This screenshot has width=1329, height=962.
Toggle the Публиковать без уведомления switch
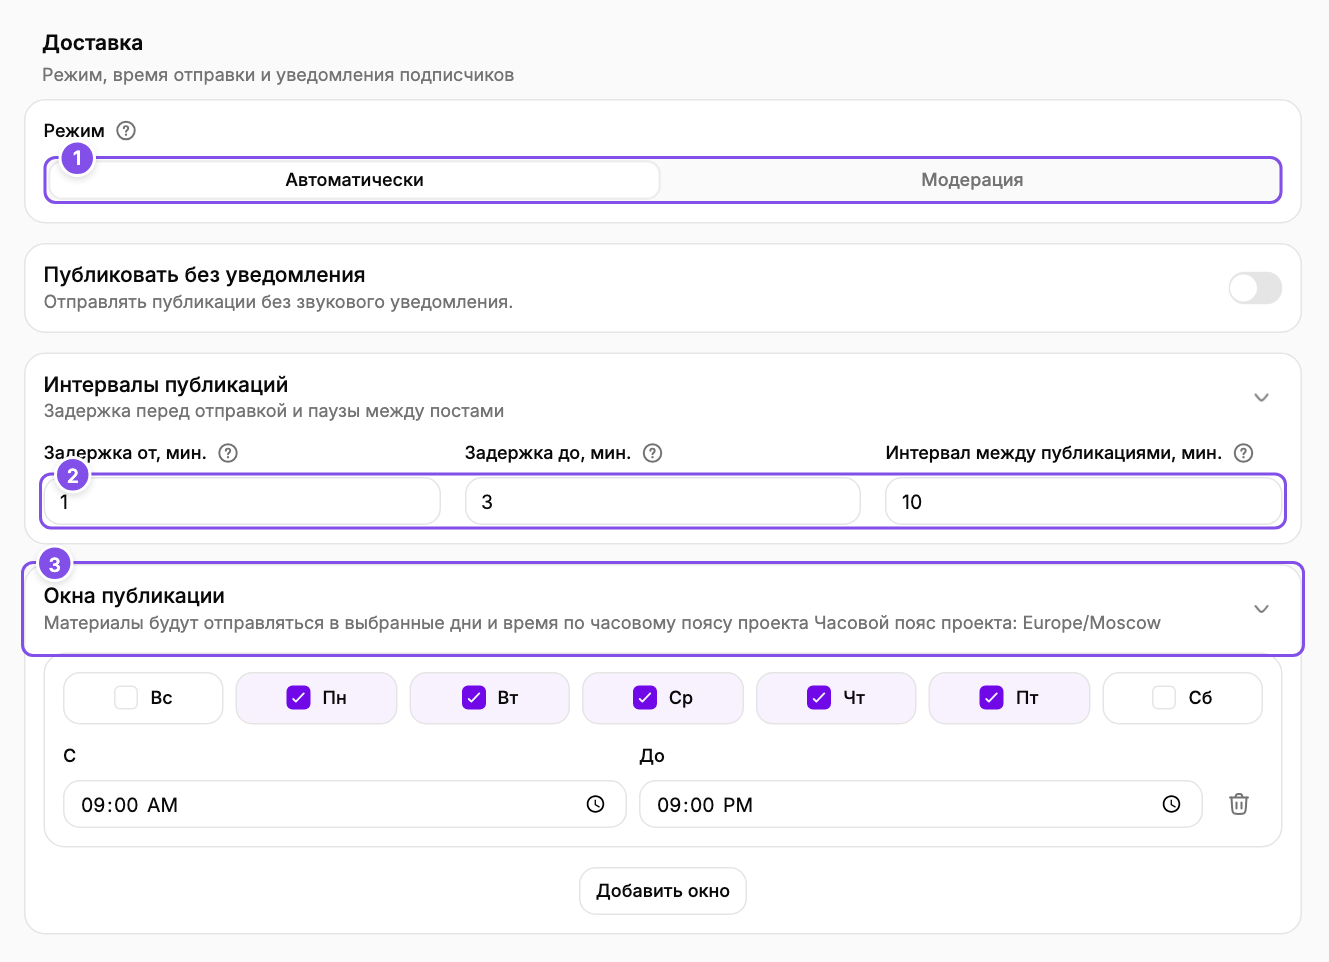click(x=1255, y=288)
